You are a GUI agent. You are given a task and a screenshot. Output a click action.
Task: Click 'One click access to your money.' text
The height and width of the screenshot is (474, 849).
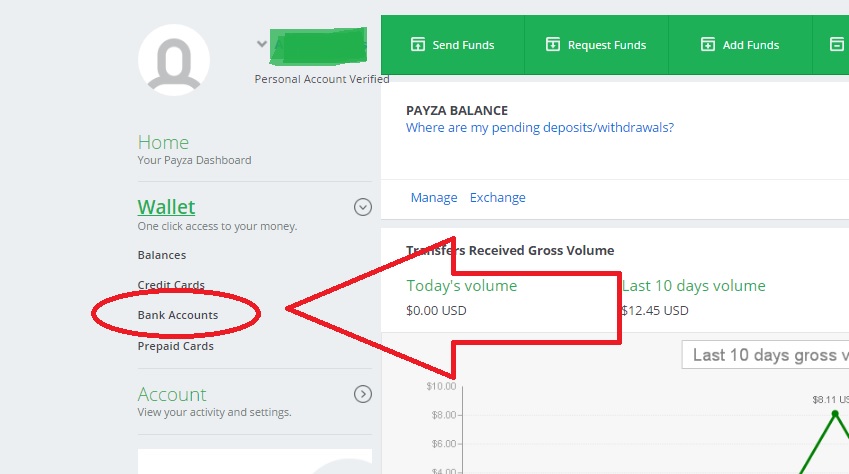point(217,226)
